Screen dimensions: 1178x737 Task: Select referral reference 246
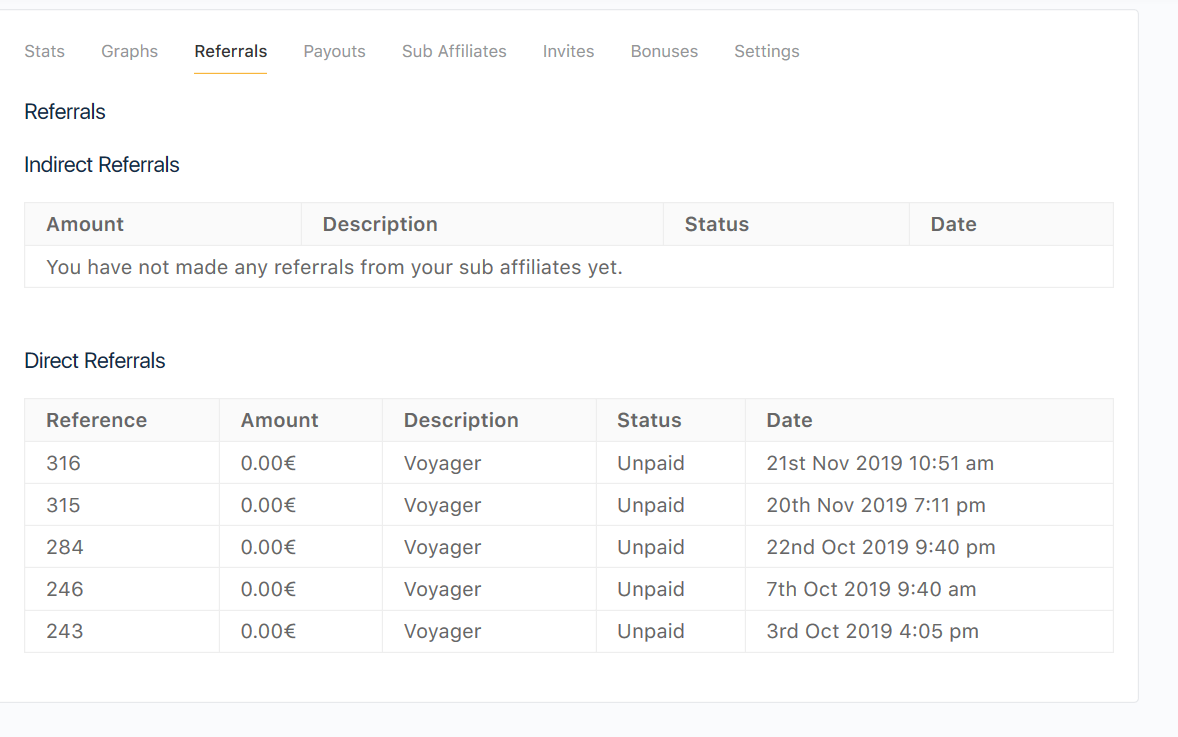pyautogui.click(x=65, y=589)
